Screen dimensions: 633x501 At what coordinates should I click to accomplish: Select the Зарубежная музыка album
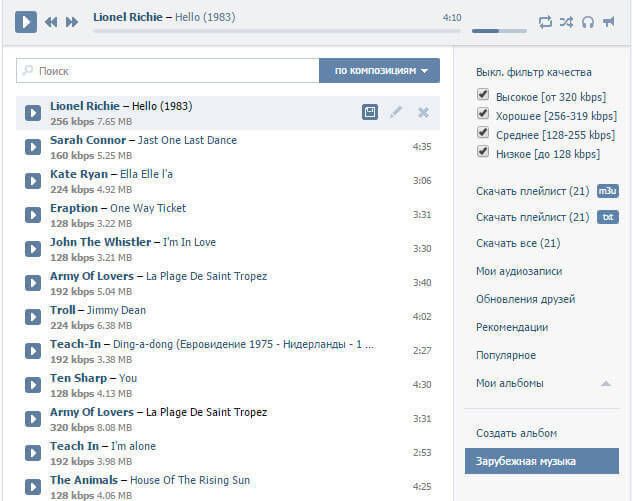click(542, 461)
